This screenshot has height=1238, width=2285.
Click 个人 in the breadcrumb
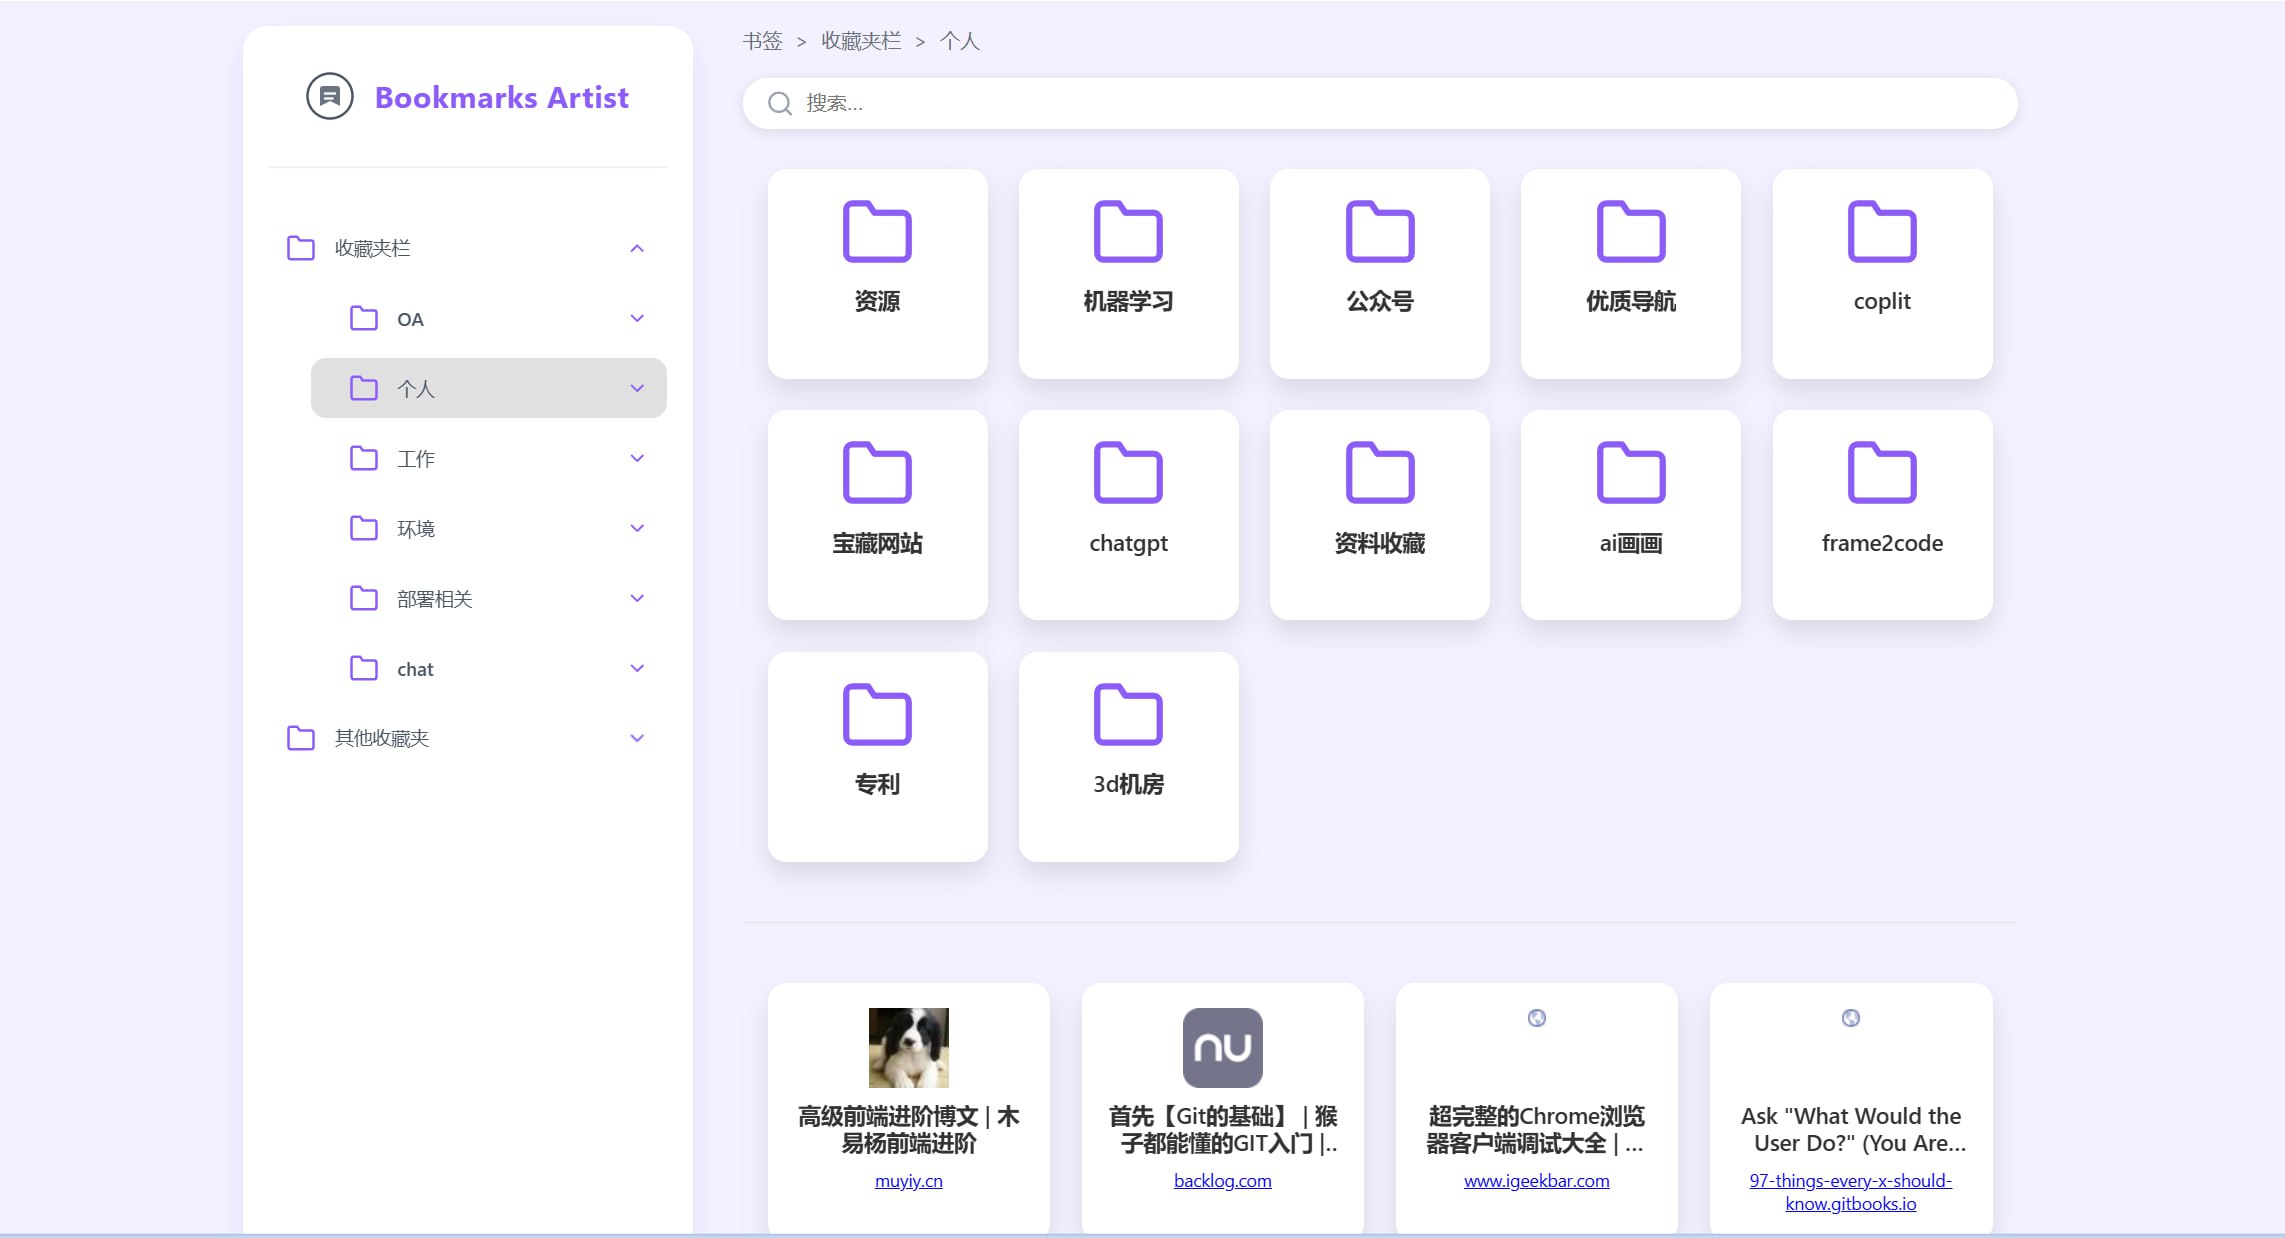960,41
